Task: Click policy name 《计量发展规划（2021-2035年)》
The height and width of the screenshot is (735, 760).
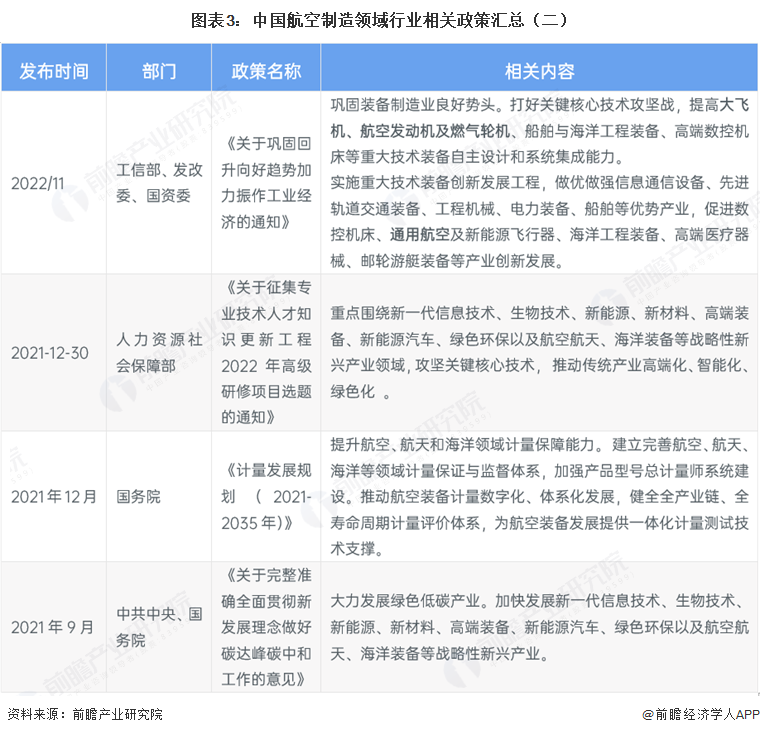Action: (266, 496)
